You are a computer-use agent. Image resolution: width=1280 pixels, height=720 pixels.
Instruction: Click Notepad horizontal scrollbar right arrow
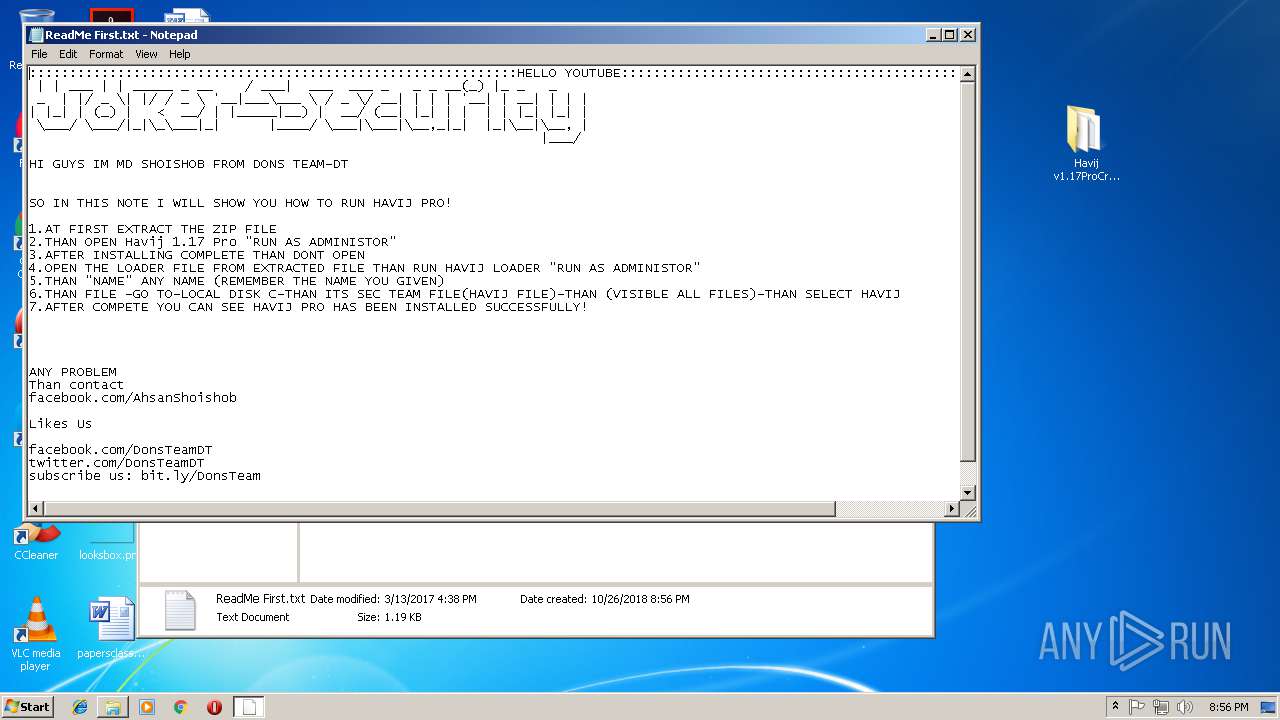[x=952, y=509]
